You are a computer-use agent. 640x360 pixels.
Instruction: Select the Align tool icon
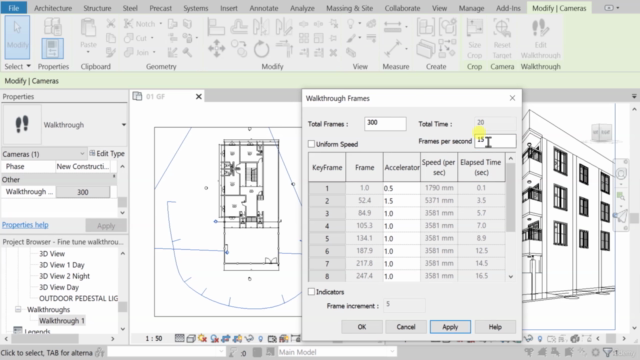(216, 27)
